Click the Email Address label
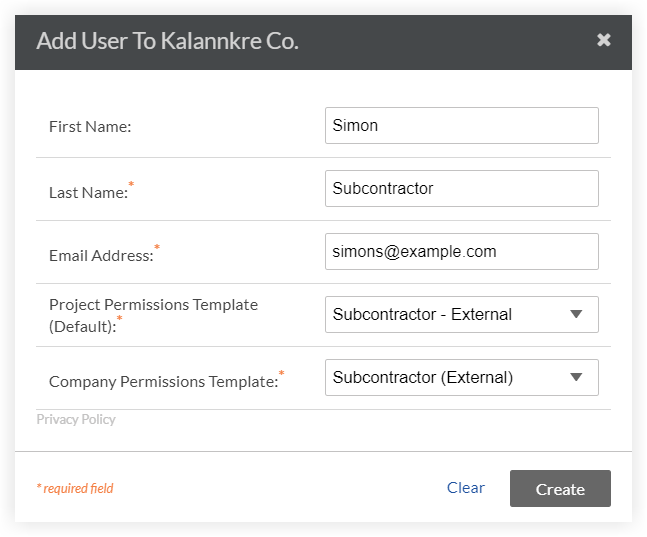 point(100,255)
